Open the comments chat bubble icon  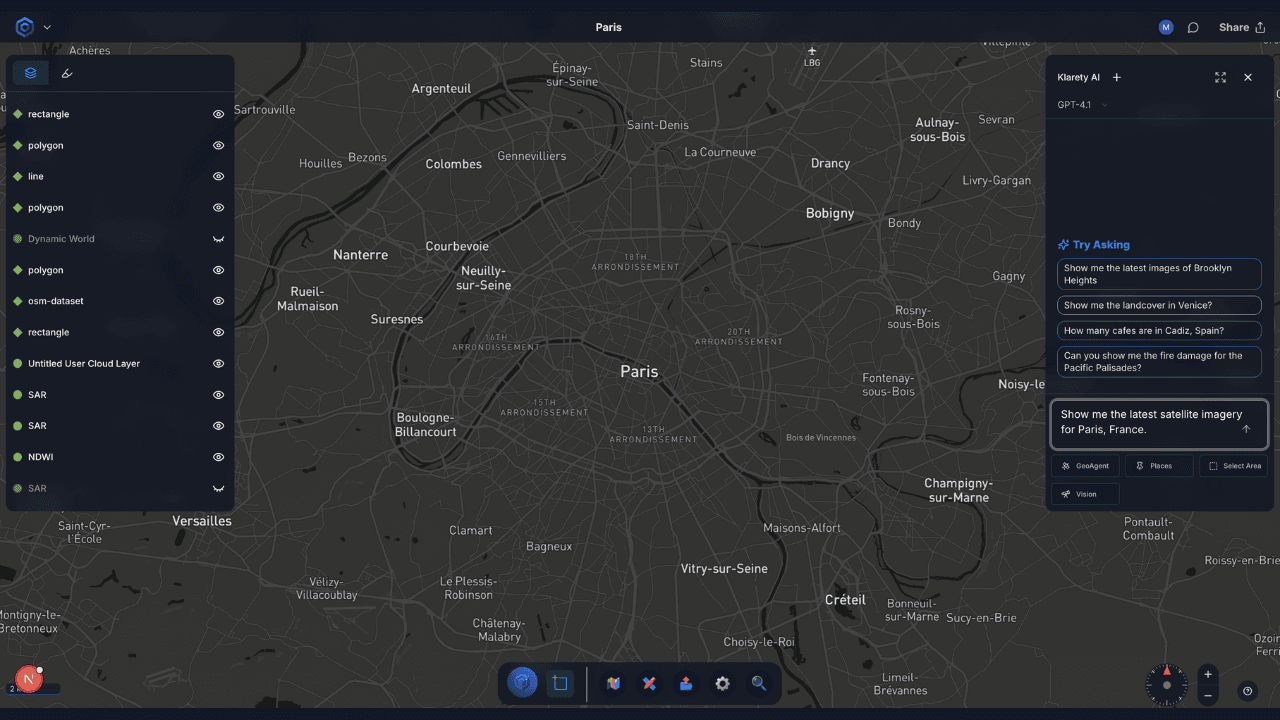pos(1193,28)
